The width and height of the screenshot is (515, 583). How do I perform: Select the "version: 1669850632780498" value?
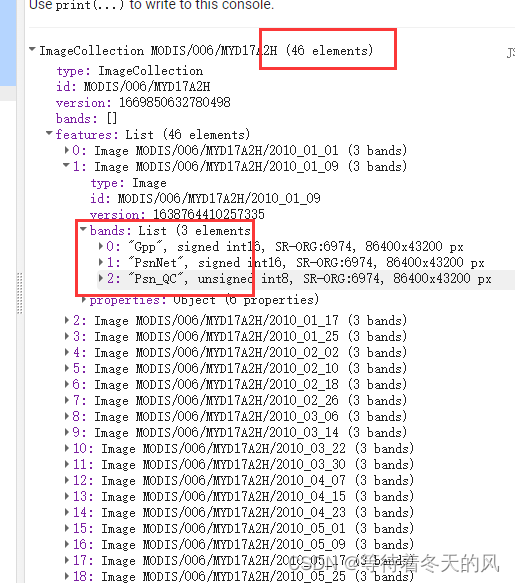pyautogui.click(x=175, y=102)
